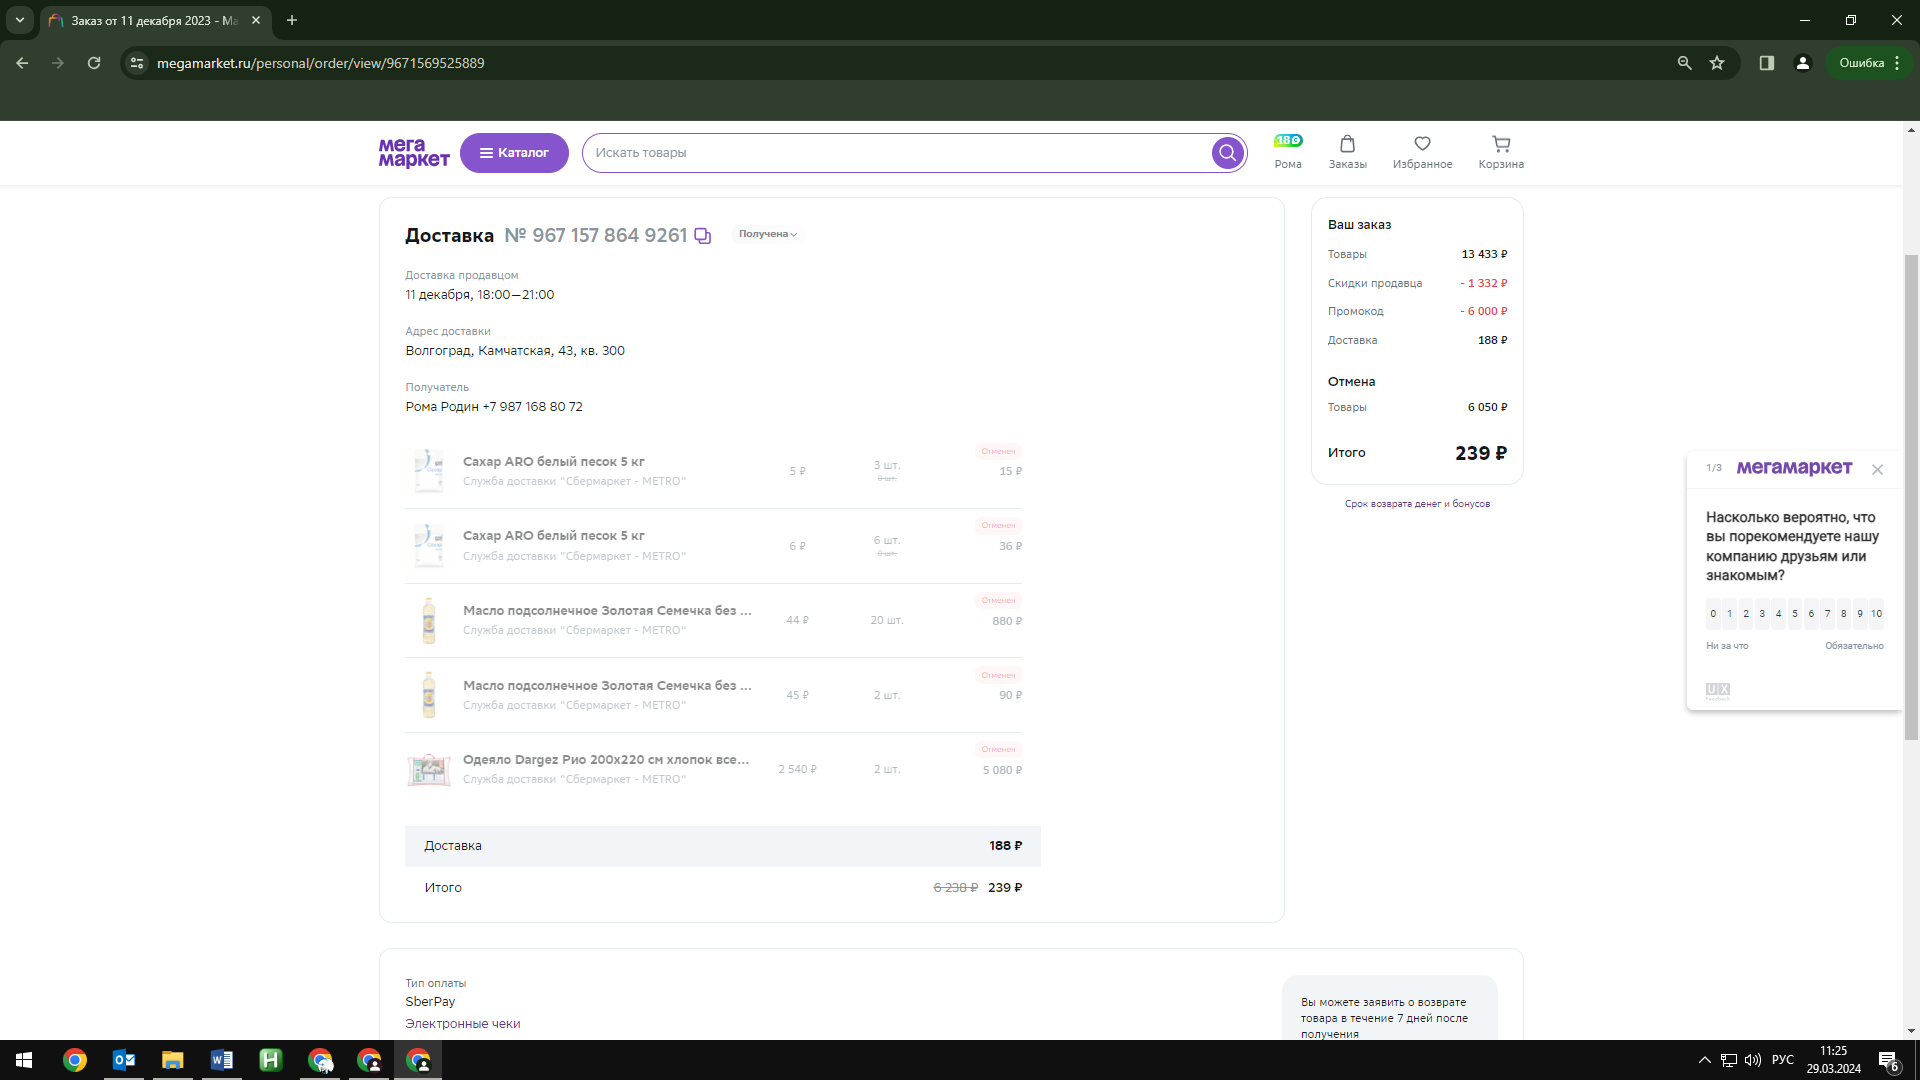Open the Избранное favorites page
The width and height of the screenshot is (1920, 1080).
pos(1422,152)
